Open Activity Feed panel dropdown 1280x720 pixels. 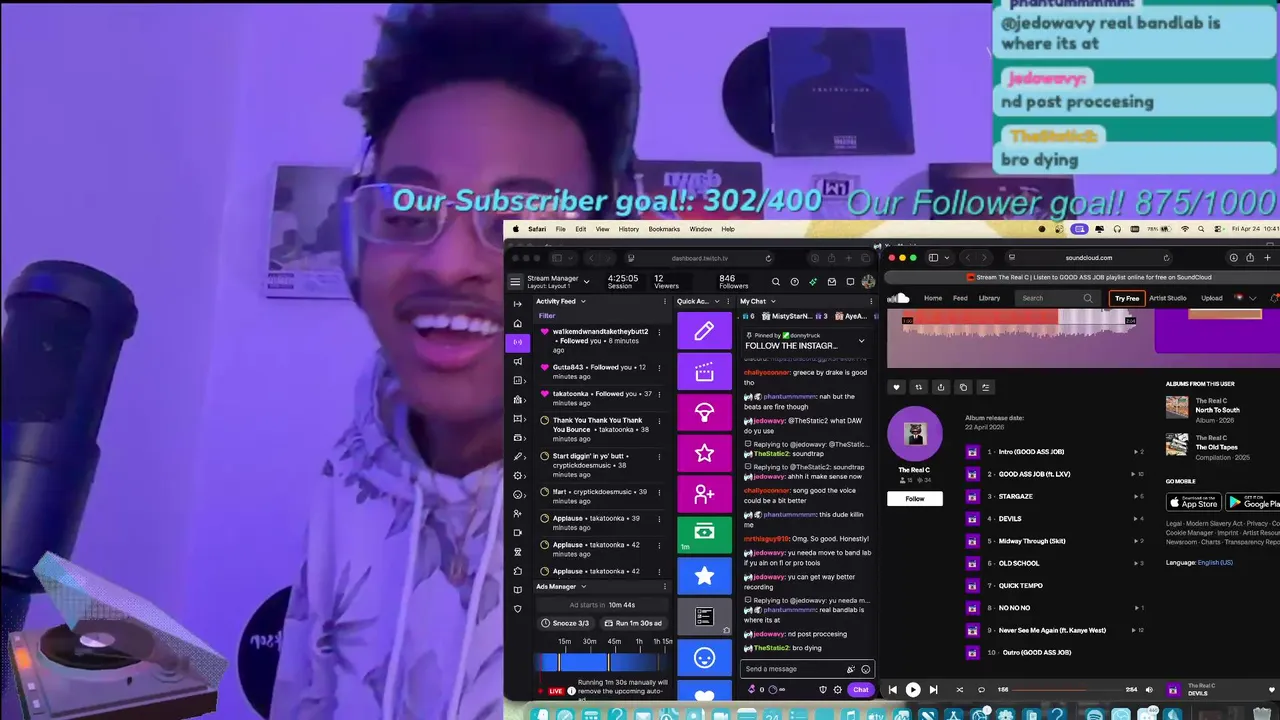click(x=583, y=301)
